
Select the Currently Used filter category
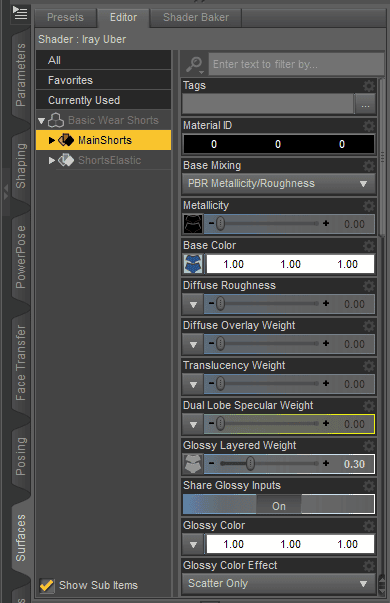tap(103, 100)
